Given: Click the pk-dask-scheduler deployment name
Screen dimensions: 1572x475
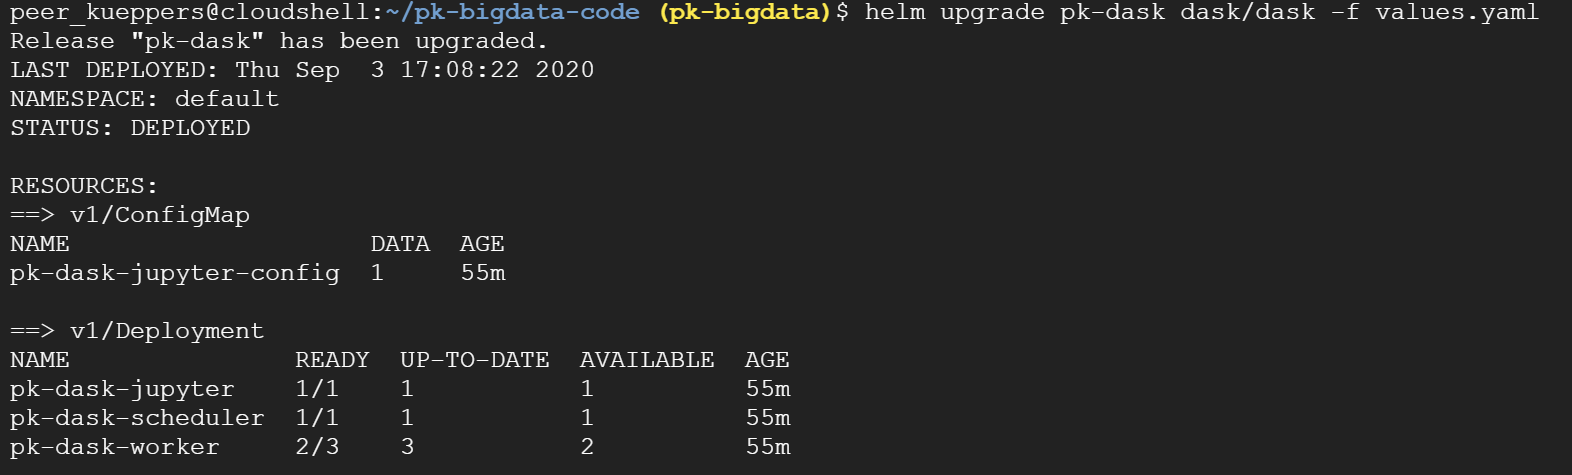Looking at the screenshot, I should point(137,418).
